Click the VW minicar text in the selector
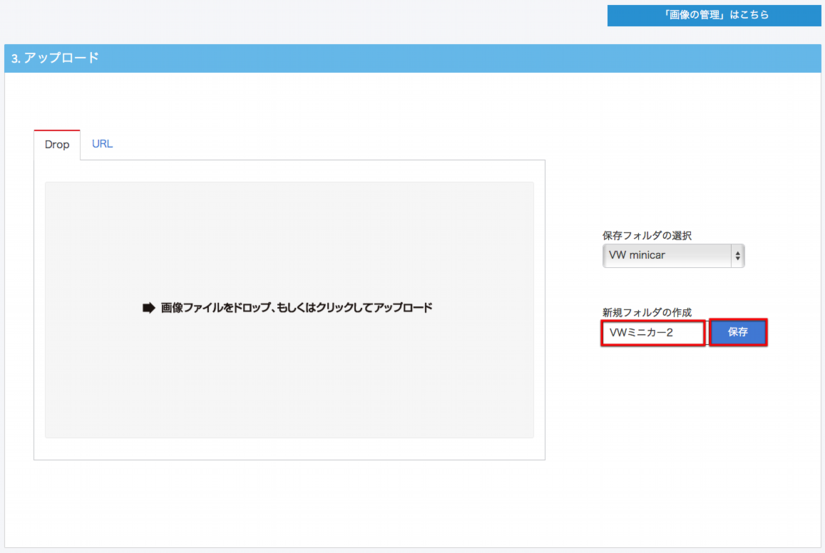This screenshot has width=825, height=553. coord(637,256)
